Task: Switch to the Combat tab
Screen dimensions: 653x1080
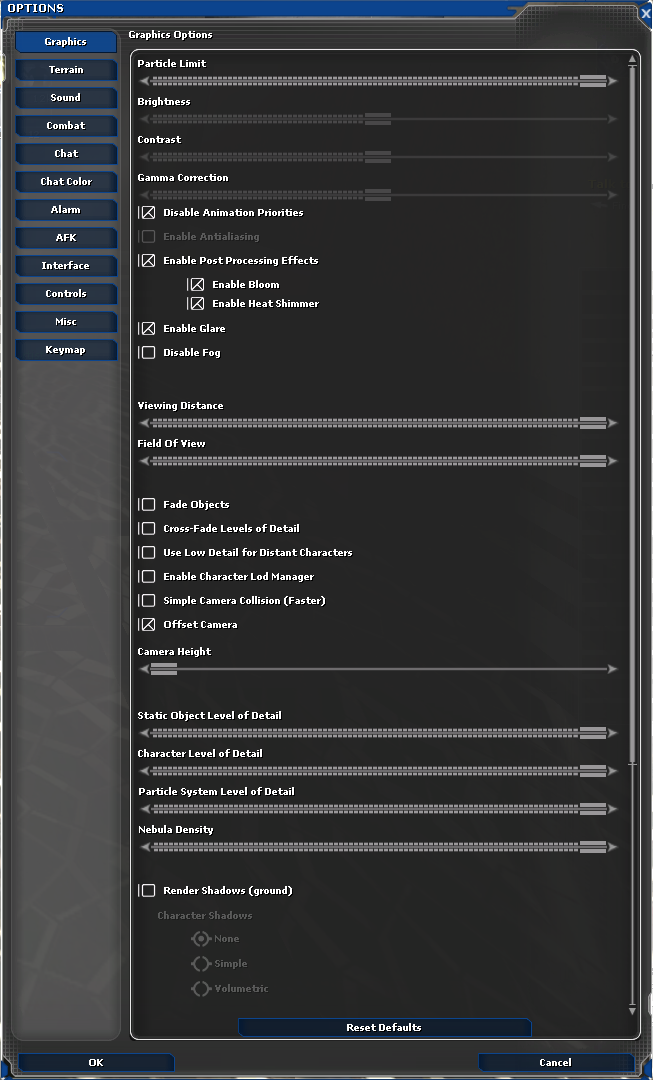Action: coord(65,126)
